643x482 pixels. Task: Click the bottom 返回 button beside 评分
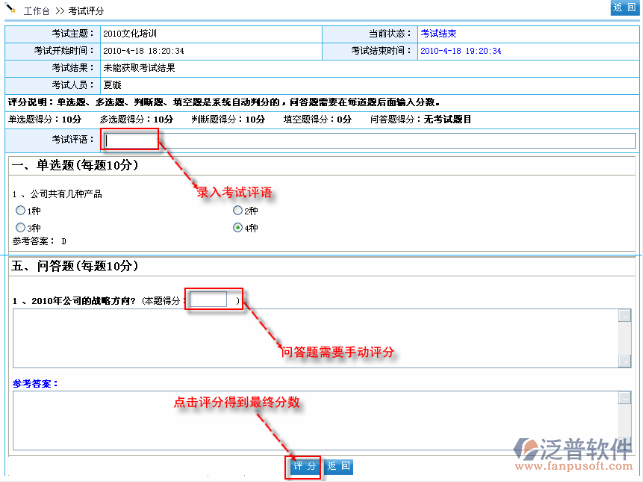[x=338, y=466]
